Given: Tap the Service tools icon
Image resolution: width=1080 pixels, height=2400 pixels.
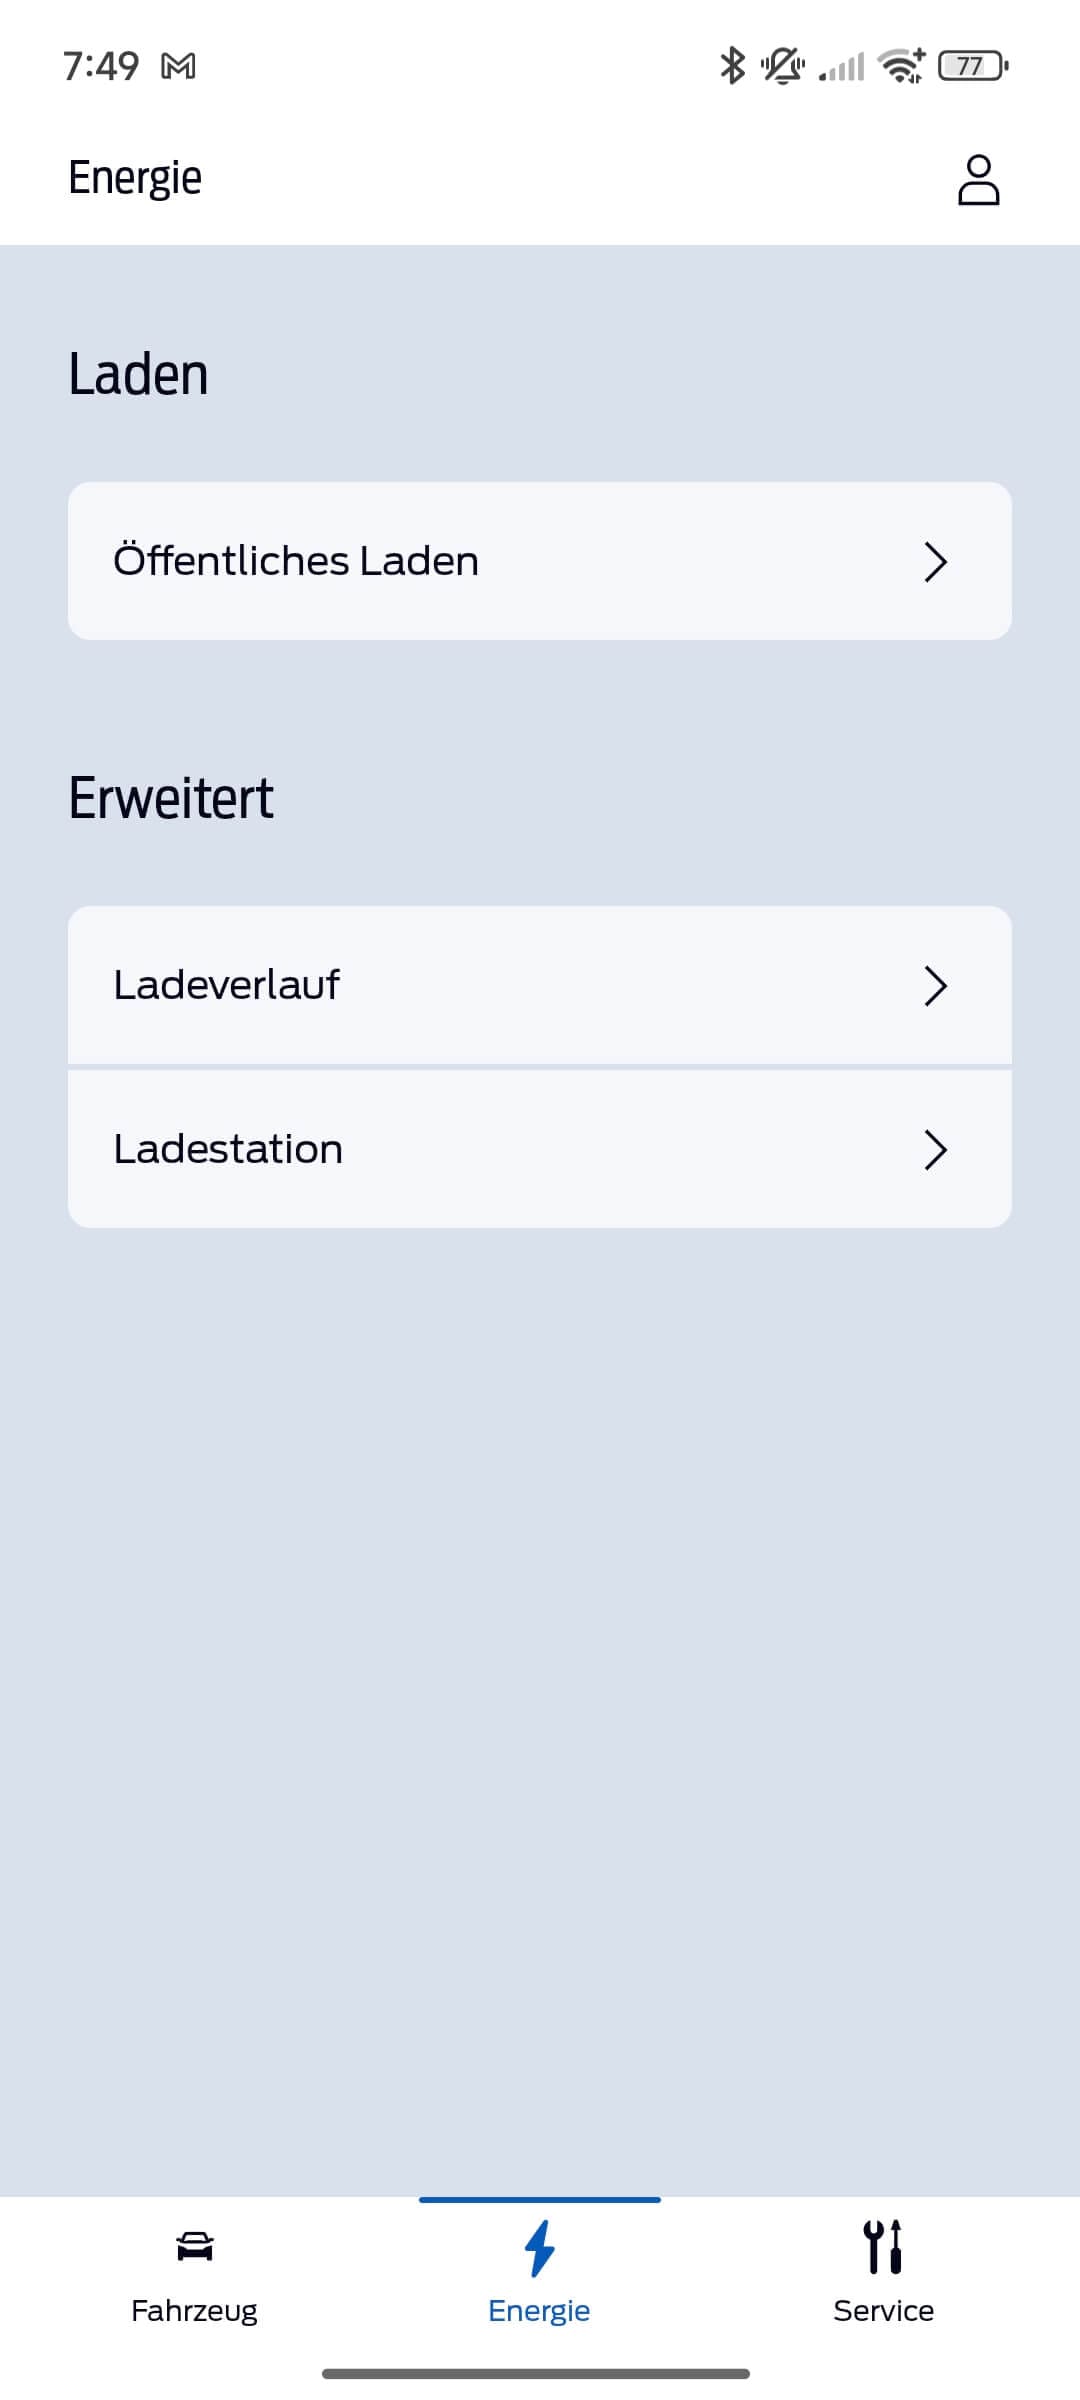Looking at the screenshot, I should click(x=884, y=2246).
